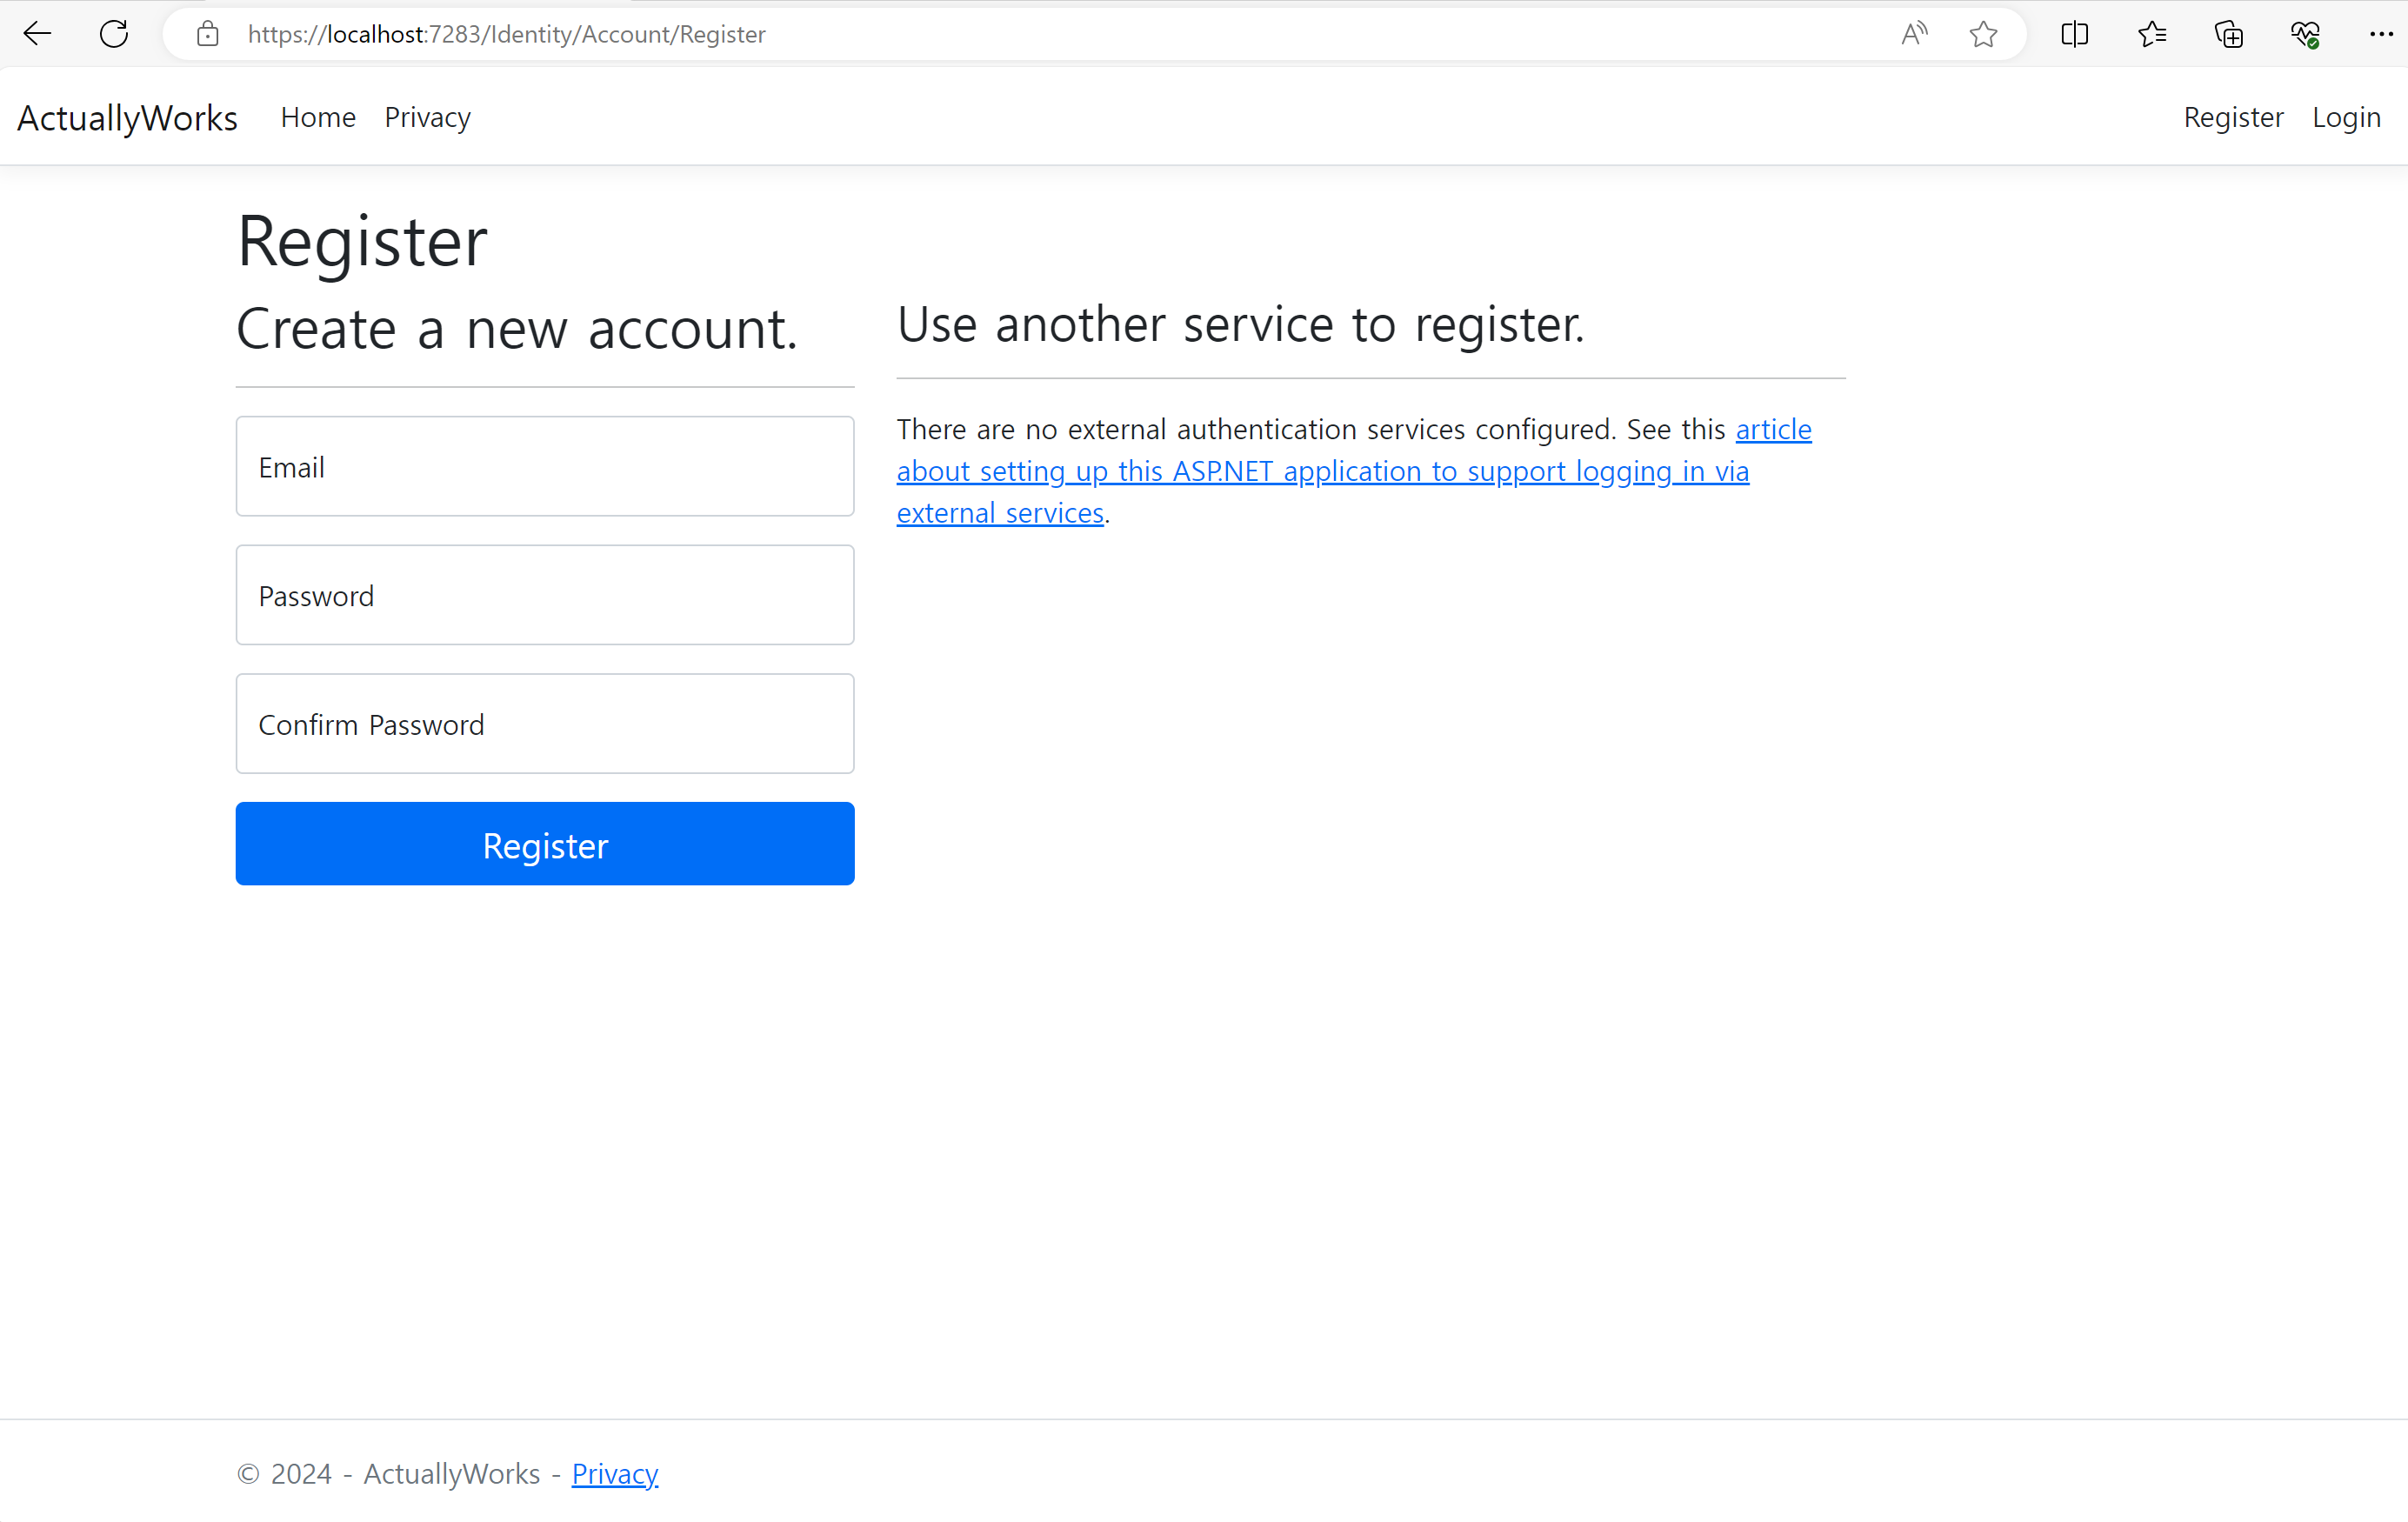This screenshot has width=2408, height=1522.
Task: Open Collections icon in toolbar
Action: (2228, 34)
